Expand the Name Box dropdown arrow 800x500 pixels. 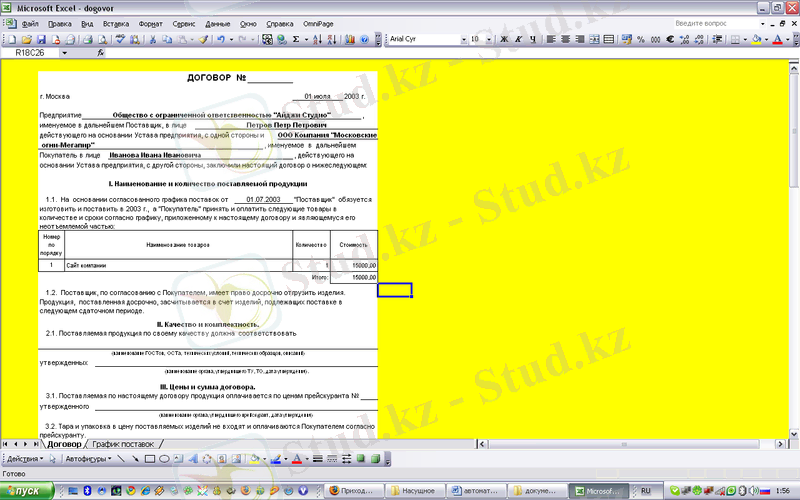click(64, 53)
